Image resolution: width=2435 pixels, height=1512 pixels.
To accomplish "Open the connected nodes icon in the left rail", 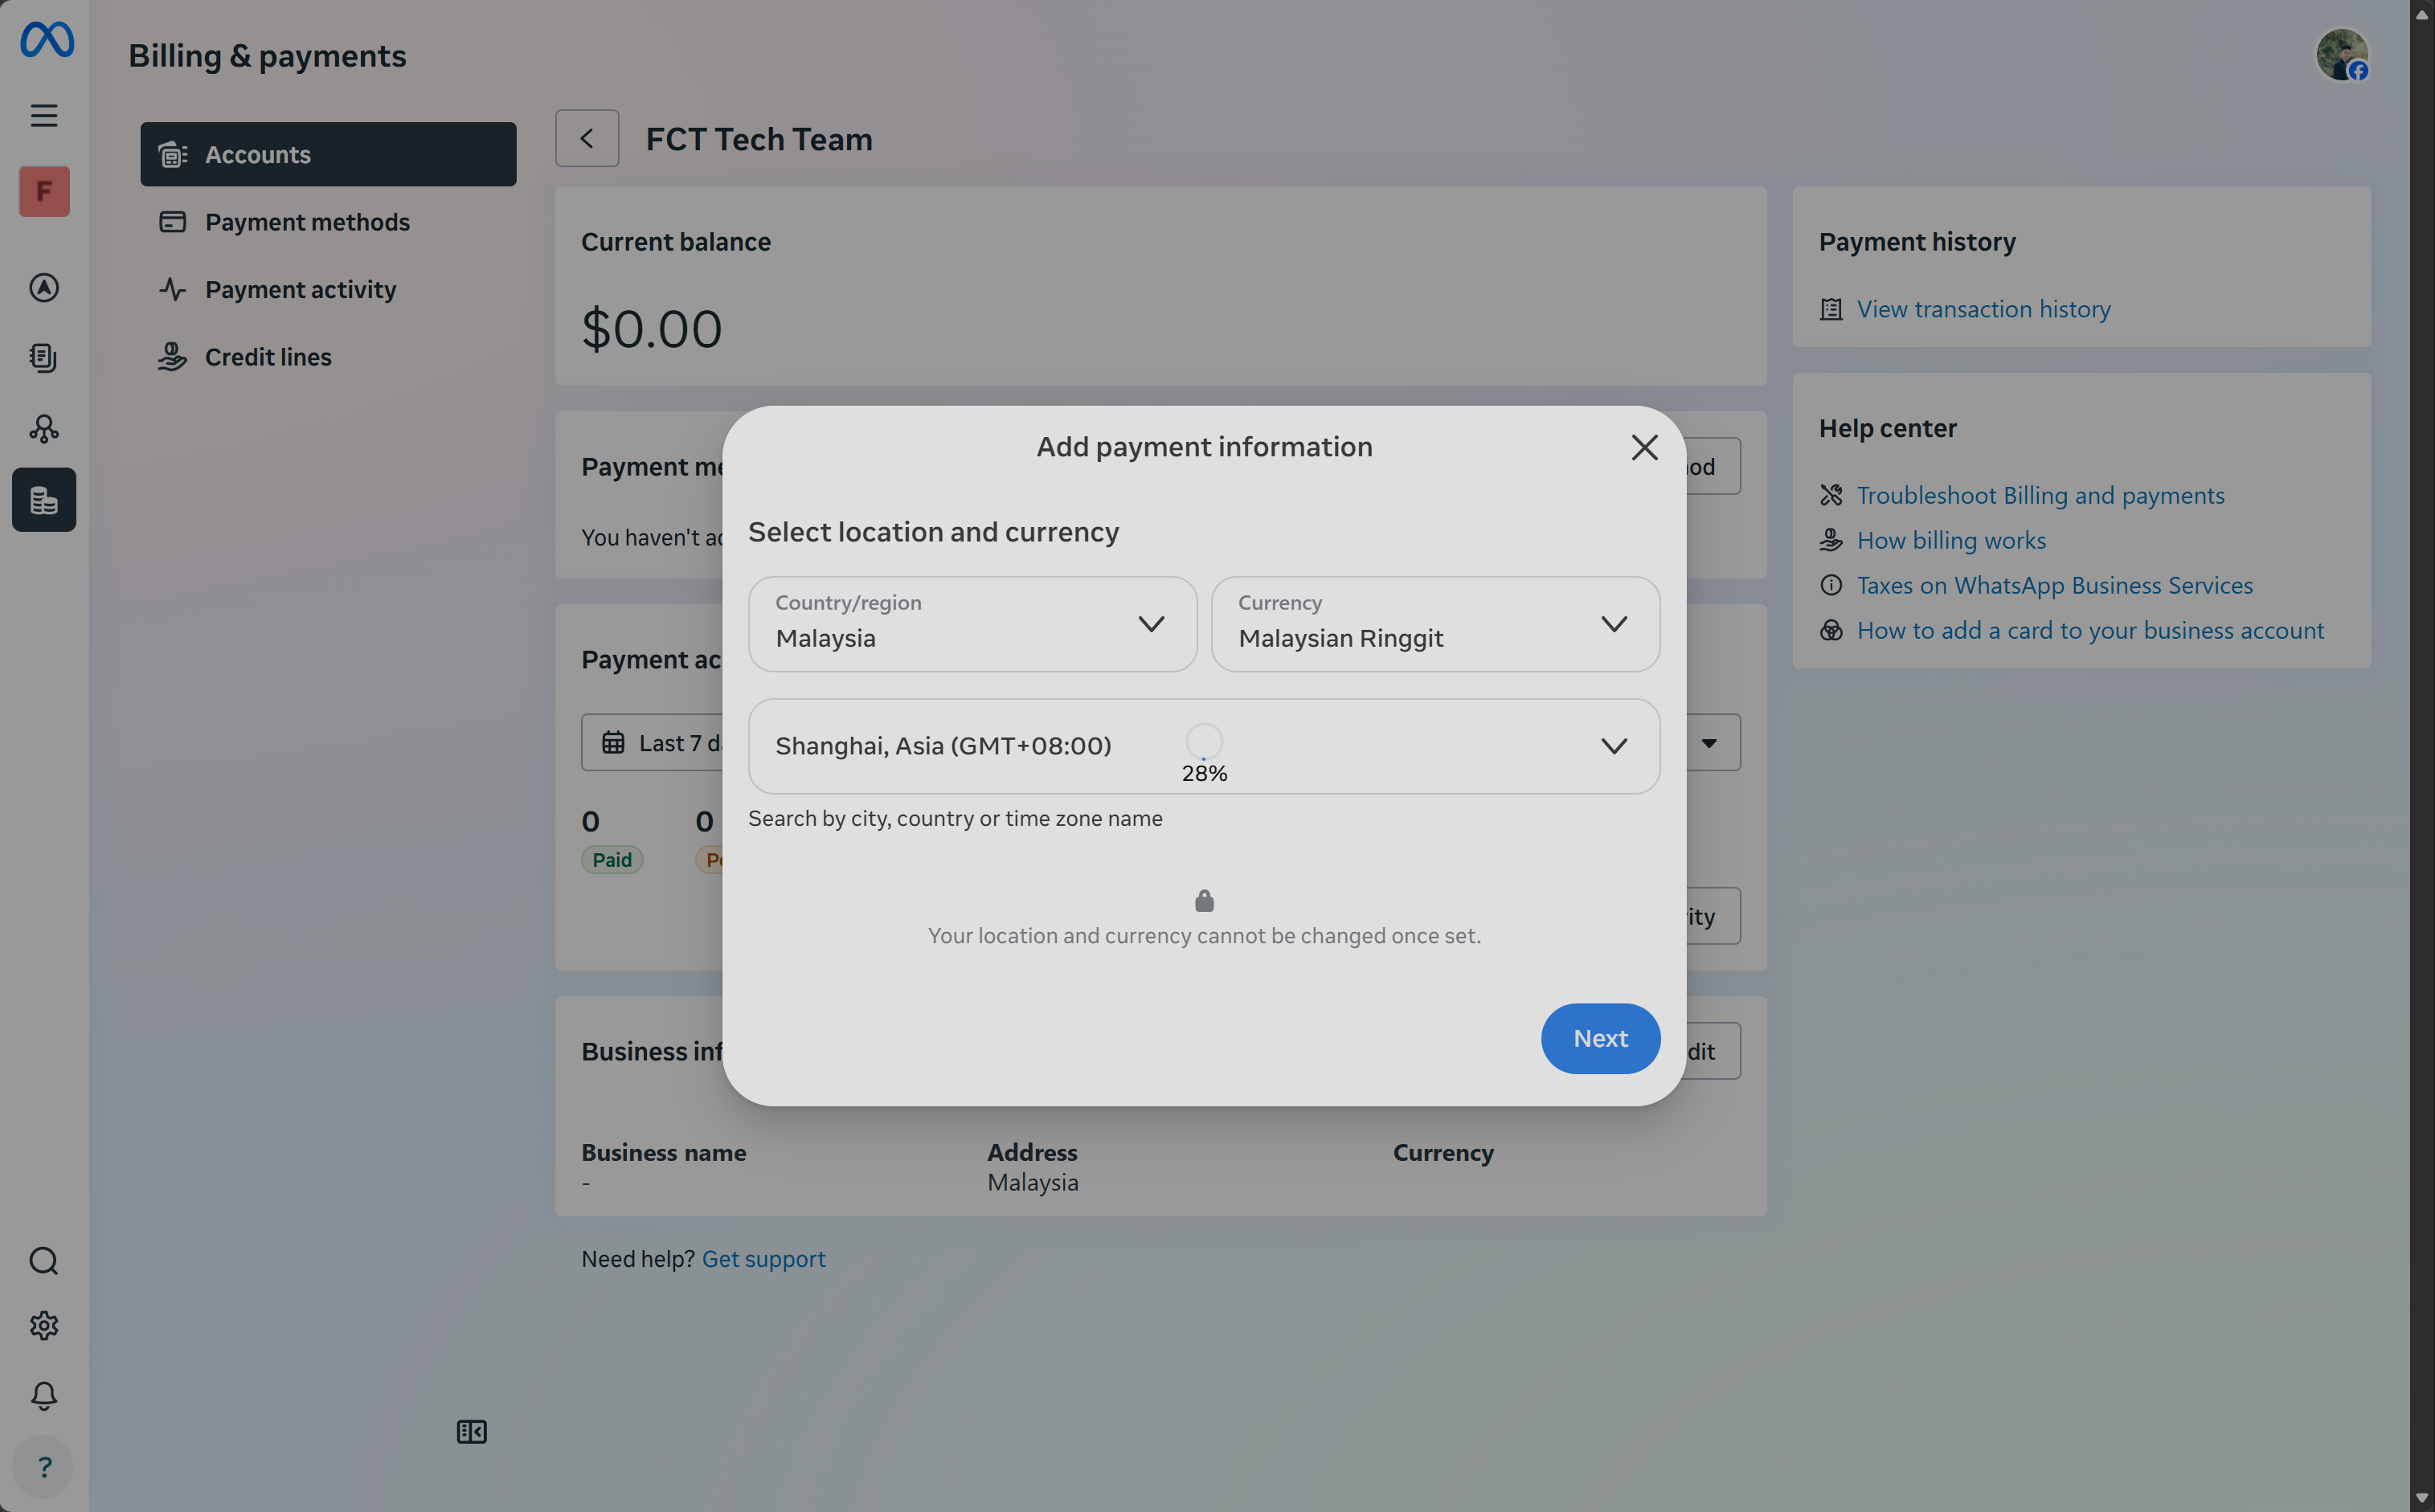I will [x=44, y=429].
